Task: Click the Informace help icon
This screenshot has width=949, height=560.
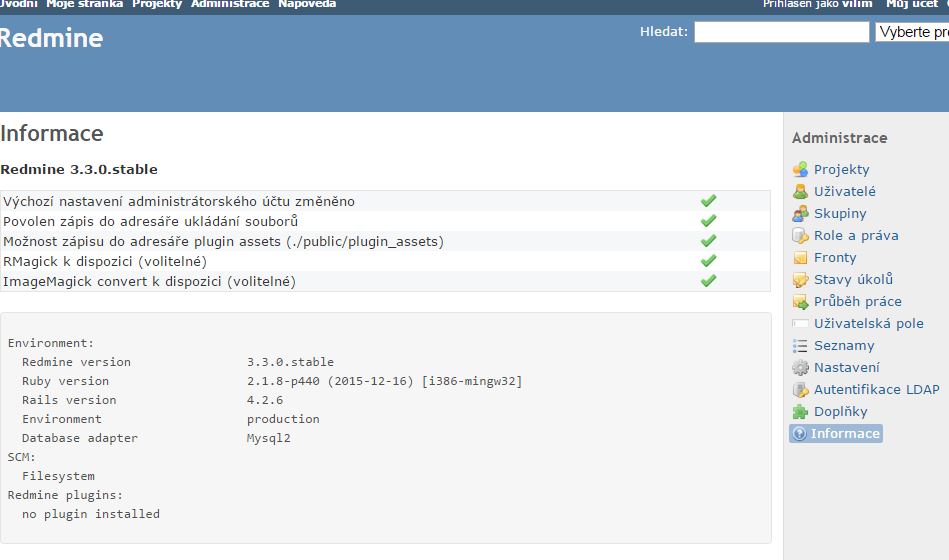Action: coord(800,433)
